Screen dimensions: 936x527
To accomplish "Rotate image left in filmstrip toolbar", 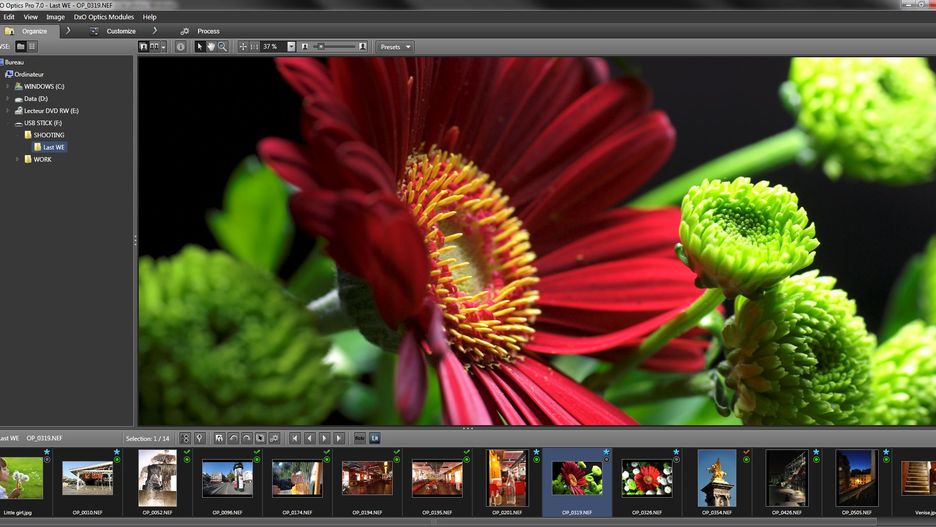I will (233, 438).
